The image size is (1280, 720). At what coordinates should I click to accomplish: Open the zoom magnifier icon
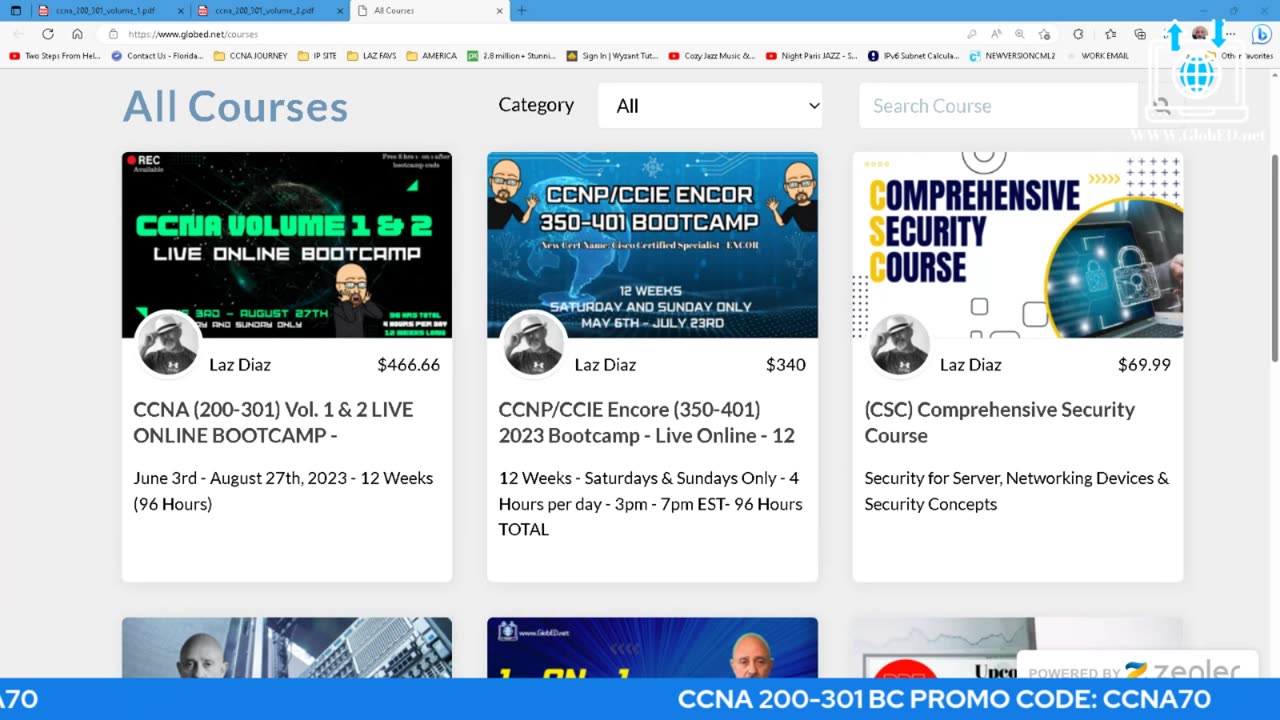pyautogui.click(x=1019, y=34)
